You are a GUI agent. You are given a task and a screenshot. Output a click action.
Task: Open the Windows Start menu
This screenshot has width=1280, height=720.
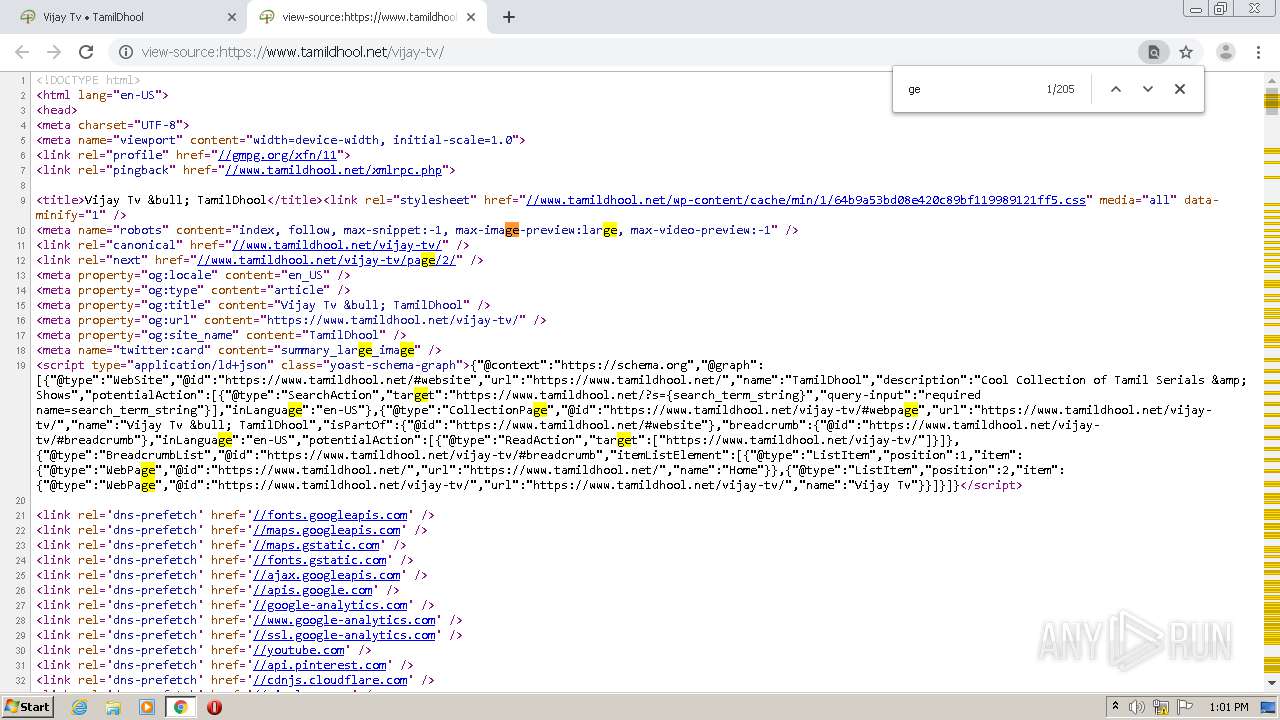(x=28, y=707)
